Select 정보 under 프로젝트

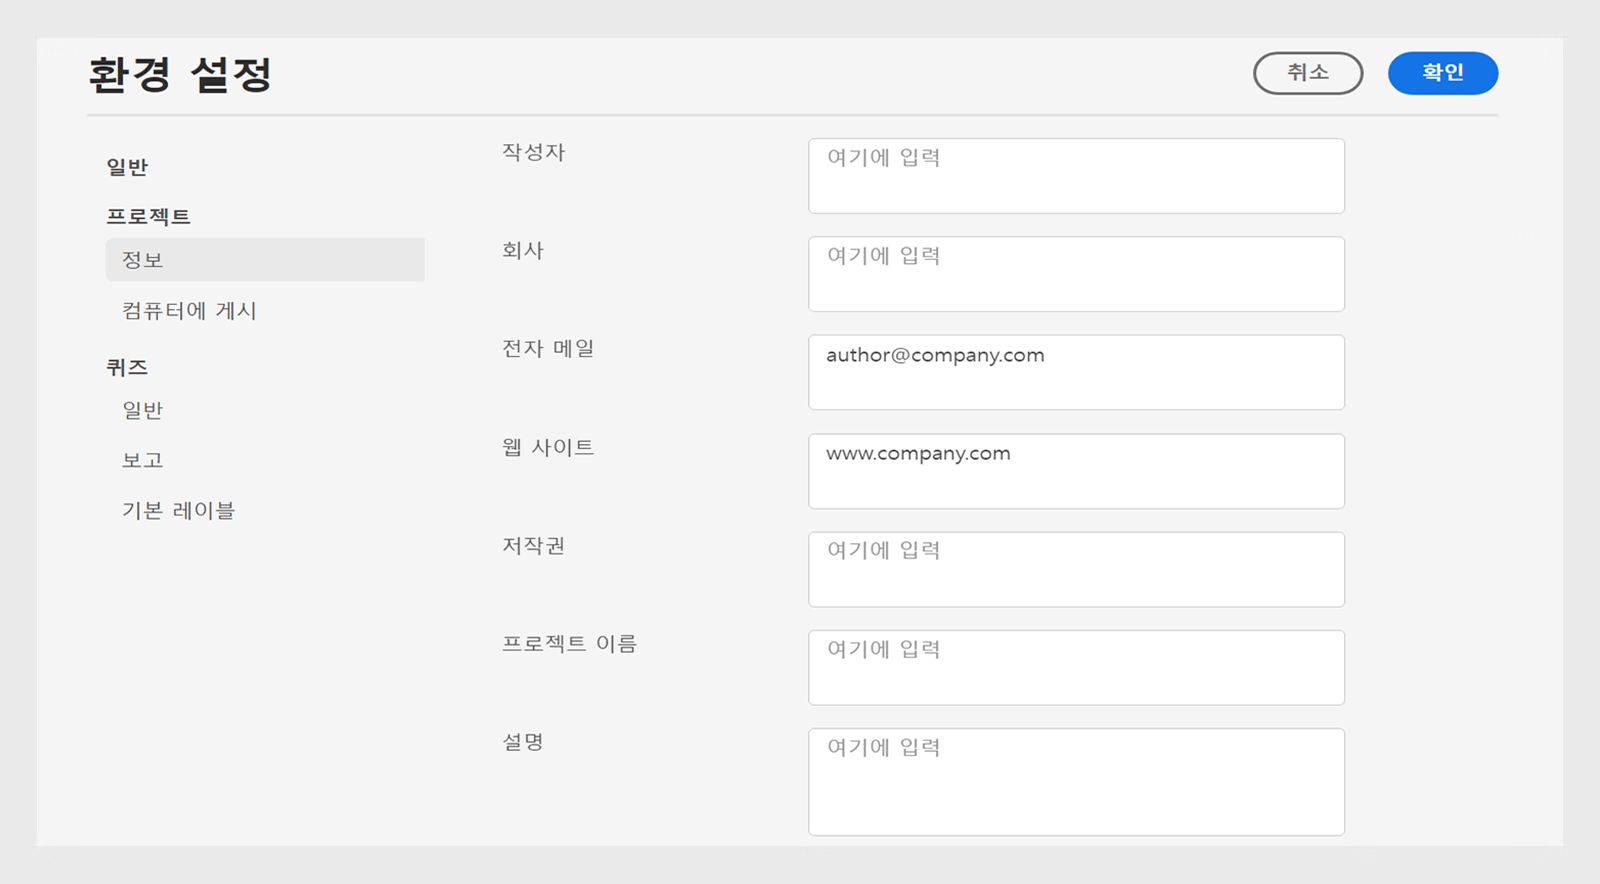143,260
